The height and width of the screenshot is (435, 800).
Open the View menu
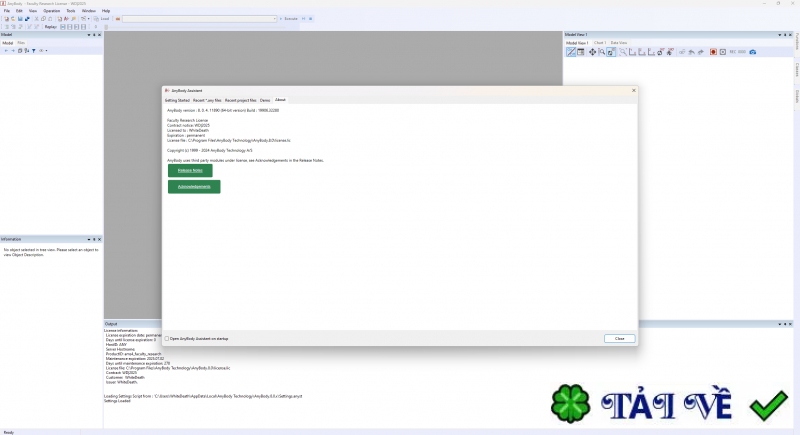pyautogui.click(x=33, y=11)
